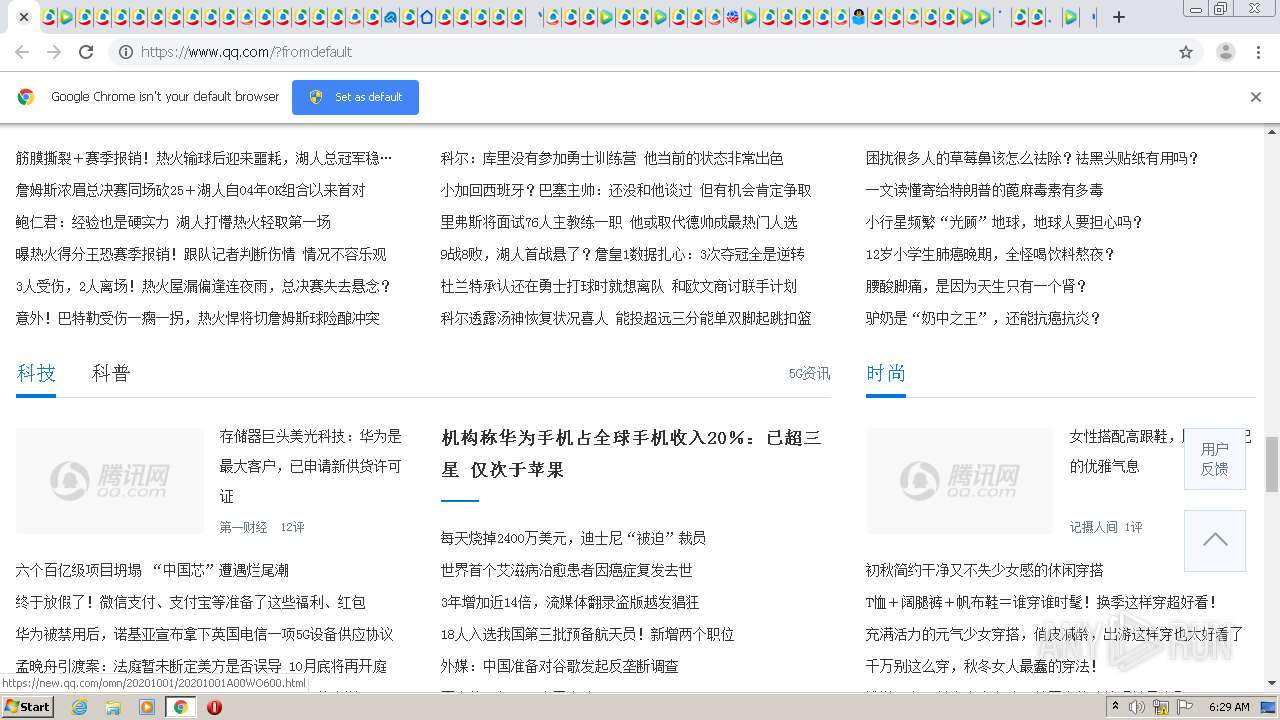Open article 9战8败，湖人首战悬了？
Image resolution: width=1280 pixels, height=720 pixels.
(623, 254)
